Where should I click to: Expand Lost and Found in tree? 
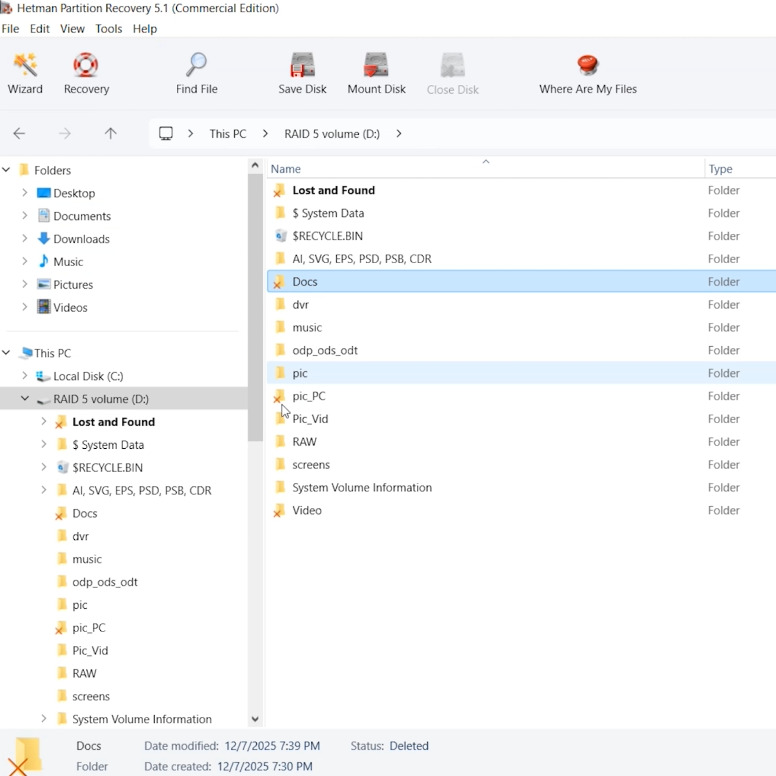tap(44, 422)
